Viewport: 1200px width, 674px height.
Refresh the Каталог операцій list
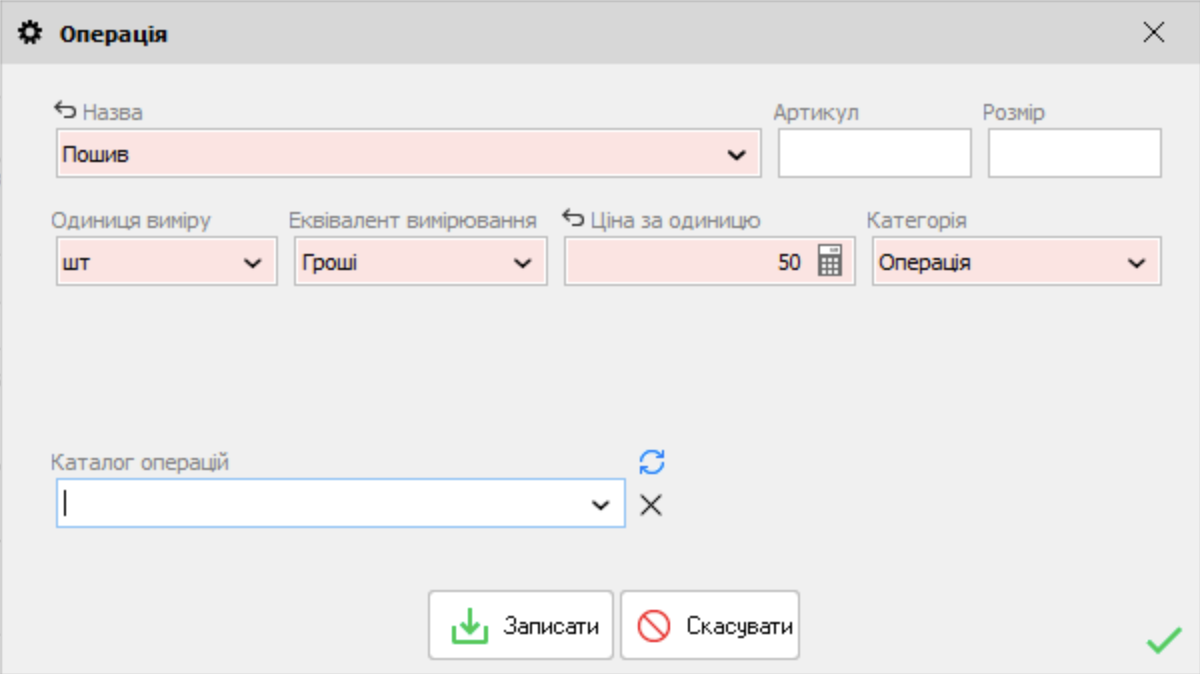[x=652, y=461]
